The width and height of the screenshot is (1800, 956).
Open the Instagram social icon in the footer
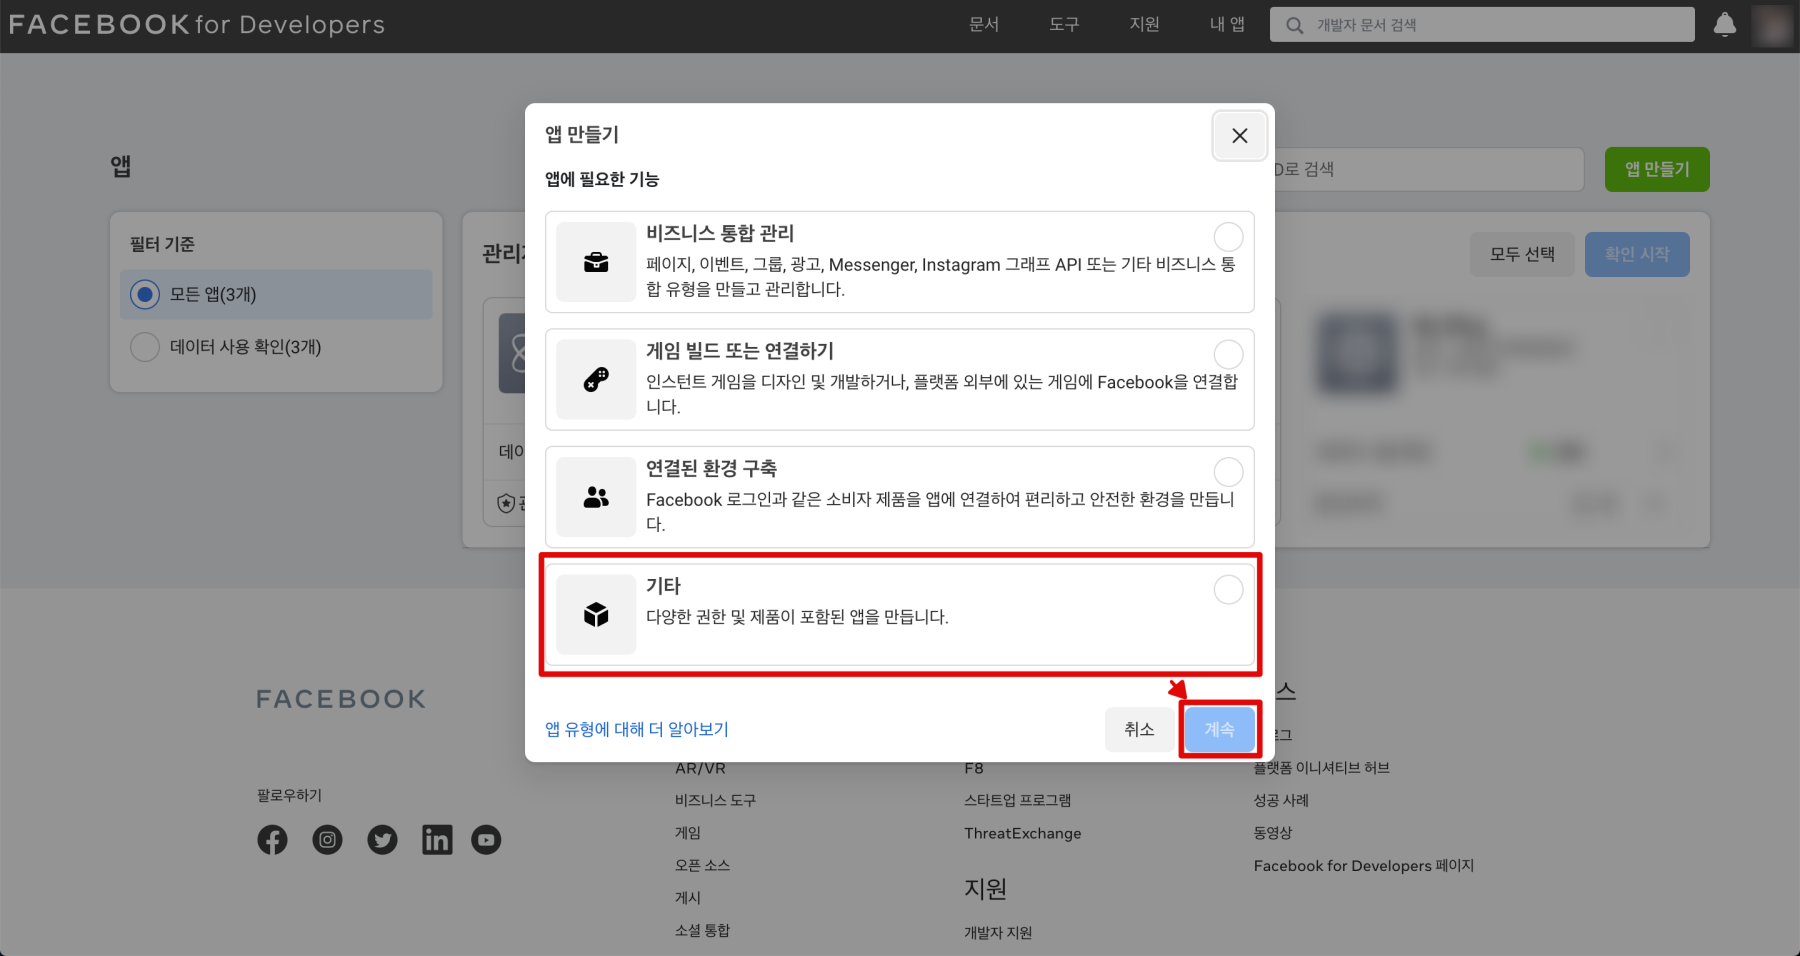click(x=327, y=840)
